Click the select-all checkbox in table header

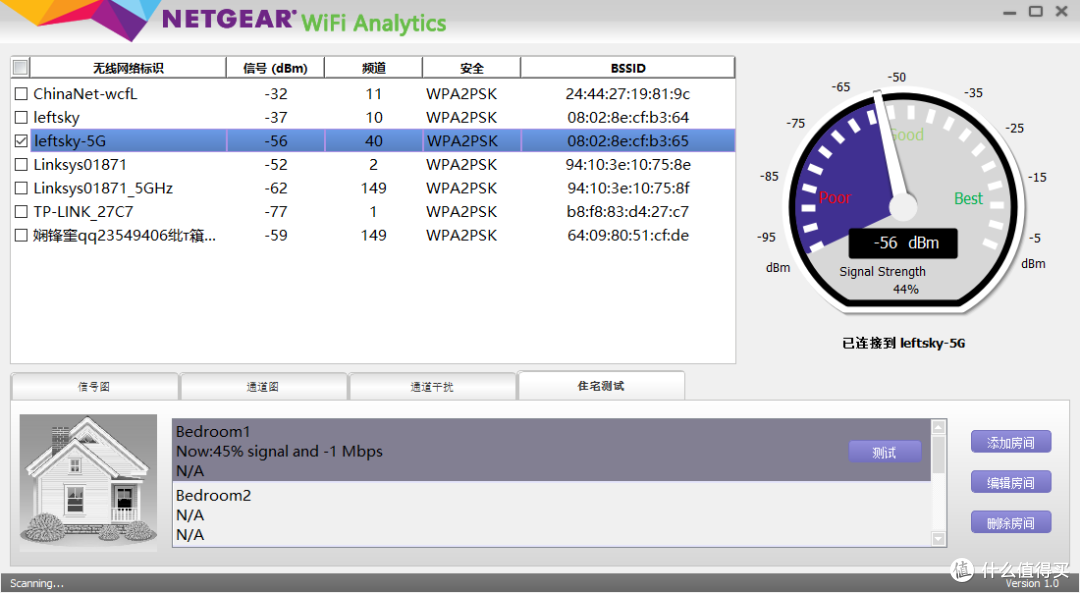19,66
